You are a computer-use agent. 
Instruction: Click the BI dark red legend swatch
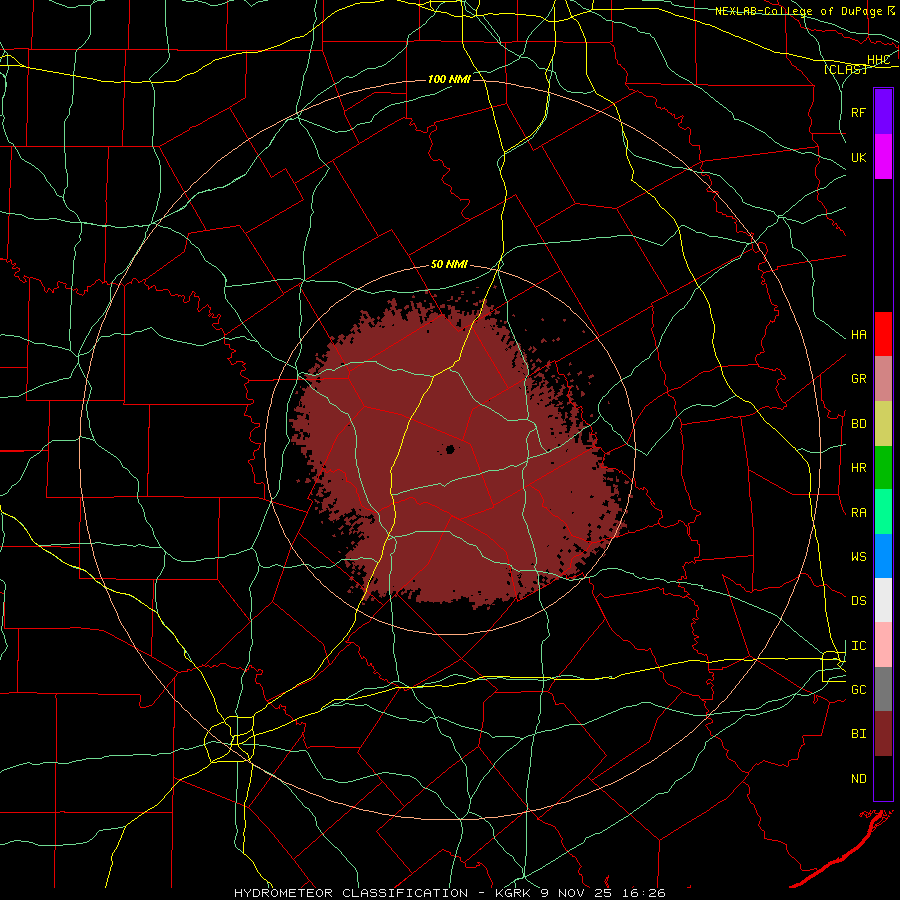883,734
